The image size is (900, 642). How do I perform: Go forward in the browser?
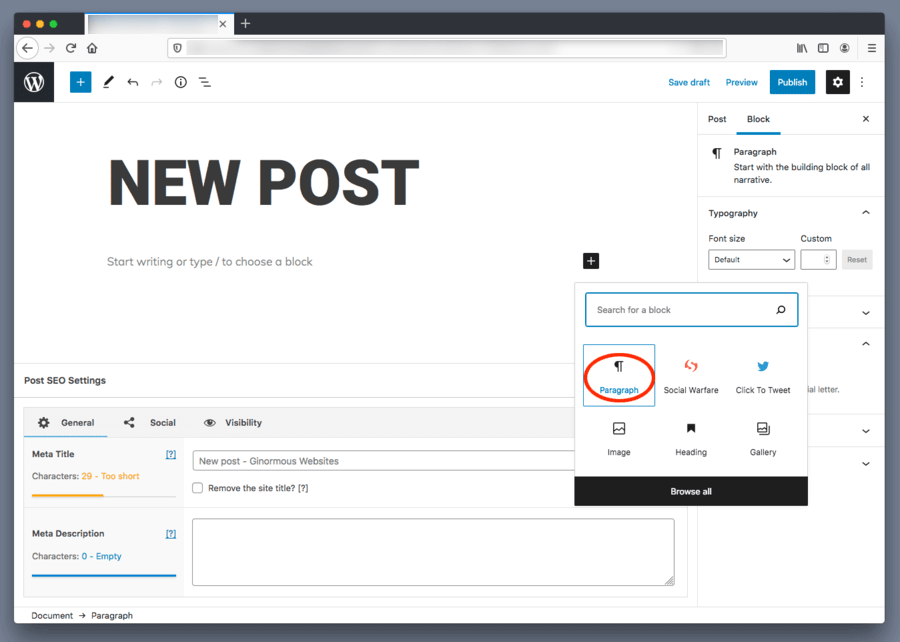point(49,48)
